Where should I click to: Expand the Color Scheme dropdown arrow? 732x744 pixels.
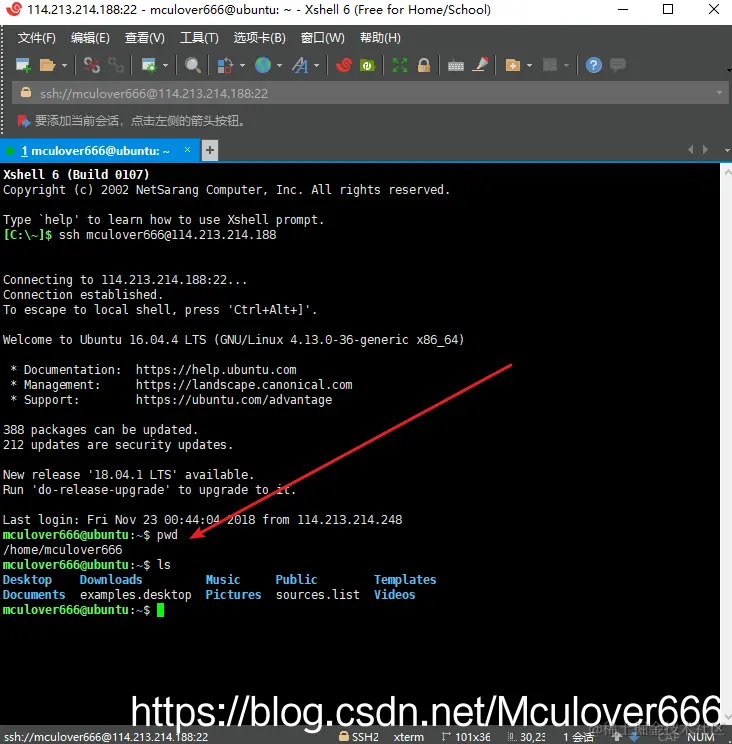[x=242, y=65]
